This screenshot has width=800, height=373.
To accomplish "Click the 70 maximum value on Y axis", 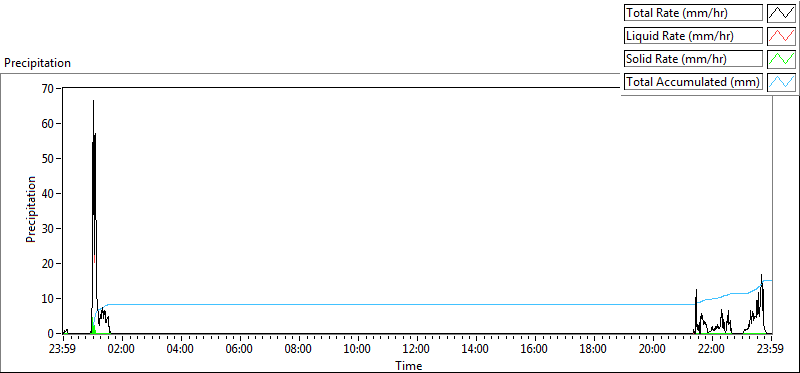I will coord(48,88).
